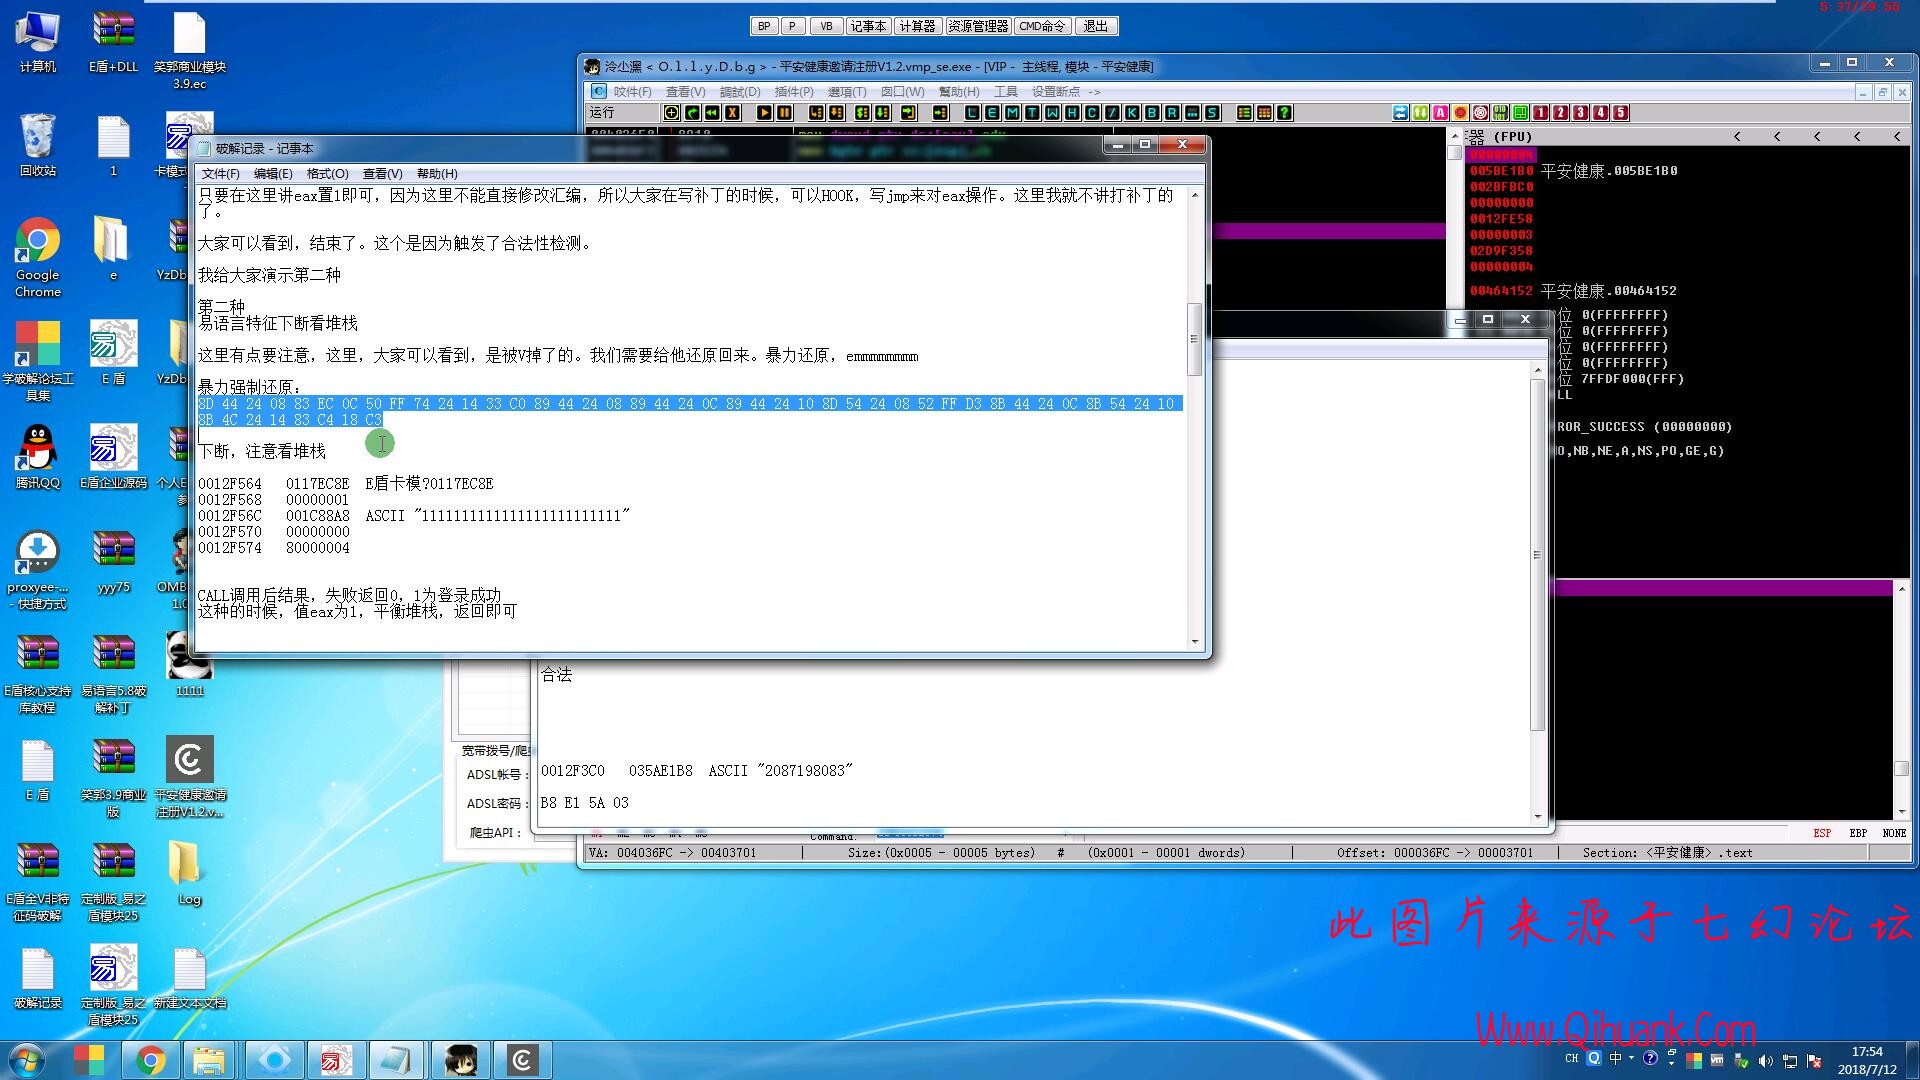
Task: Click the execute till return icon
Action: click(908, 112)
